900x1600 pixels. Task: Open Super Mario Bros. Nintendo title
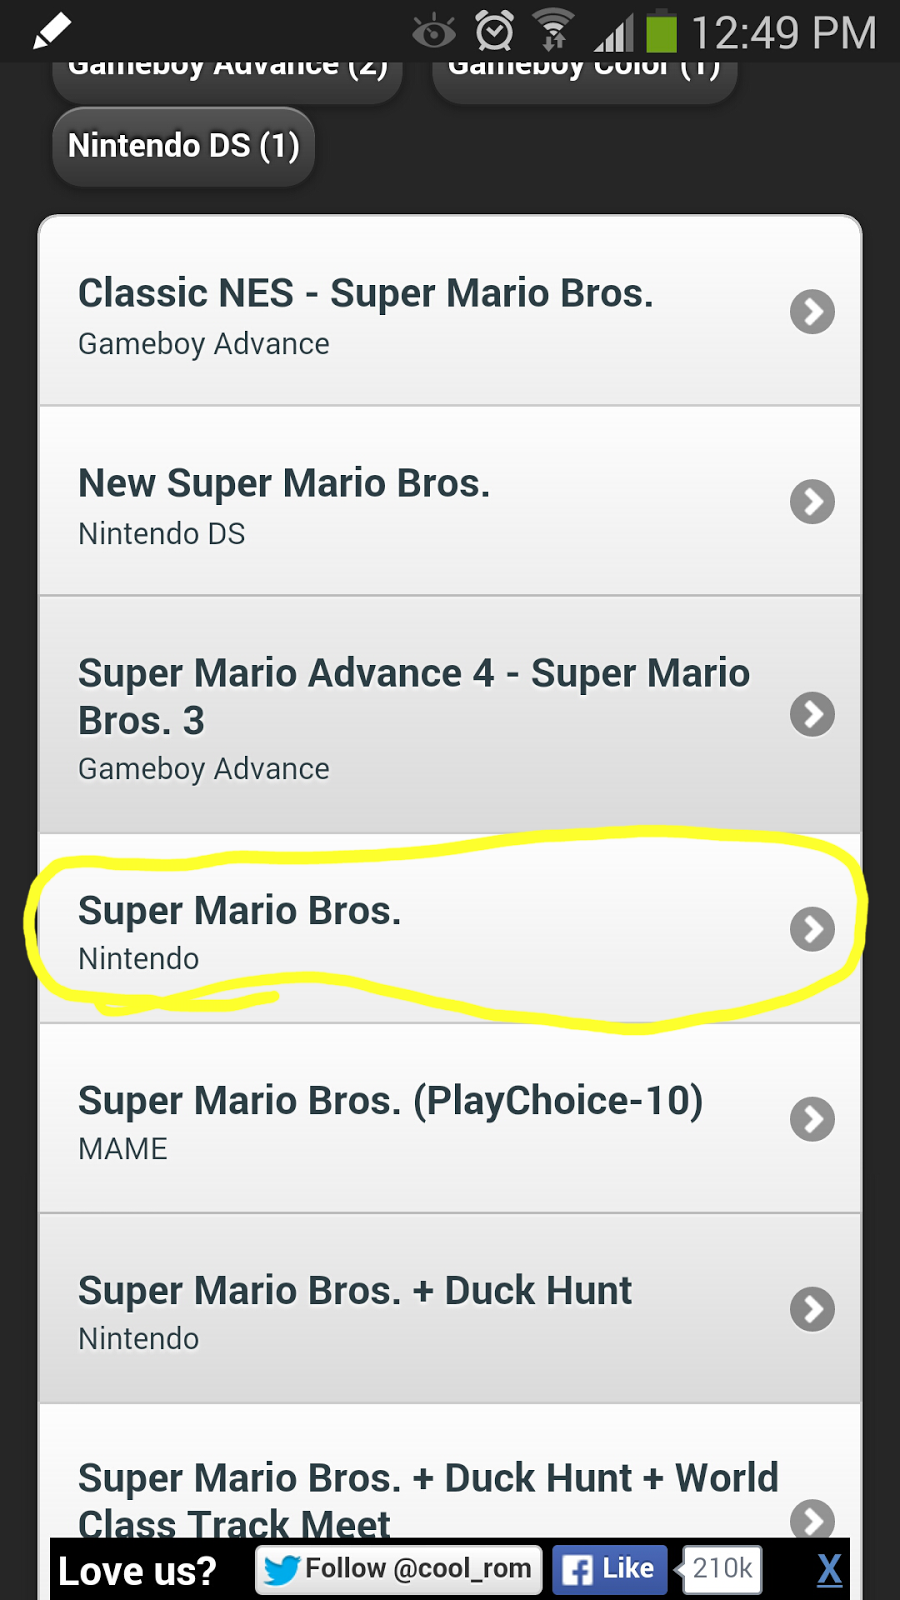pyautogui.click(x=240, y=911)
